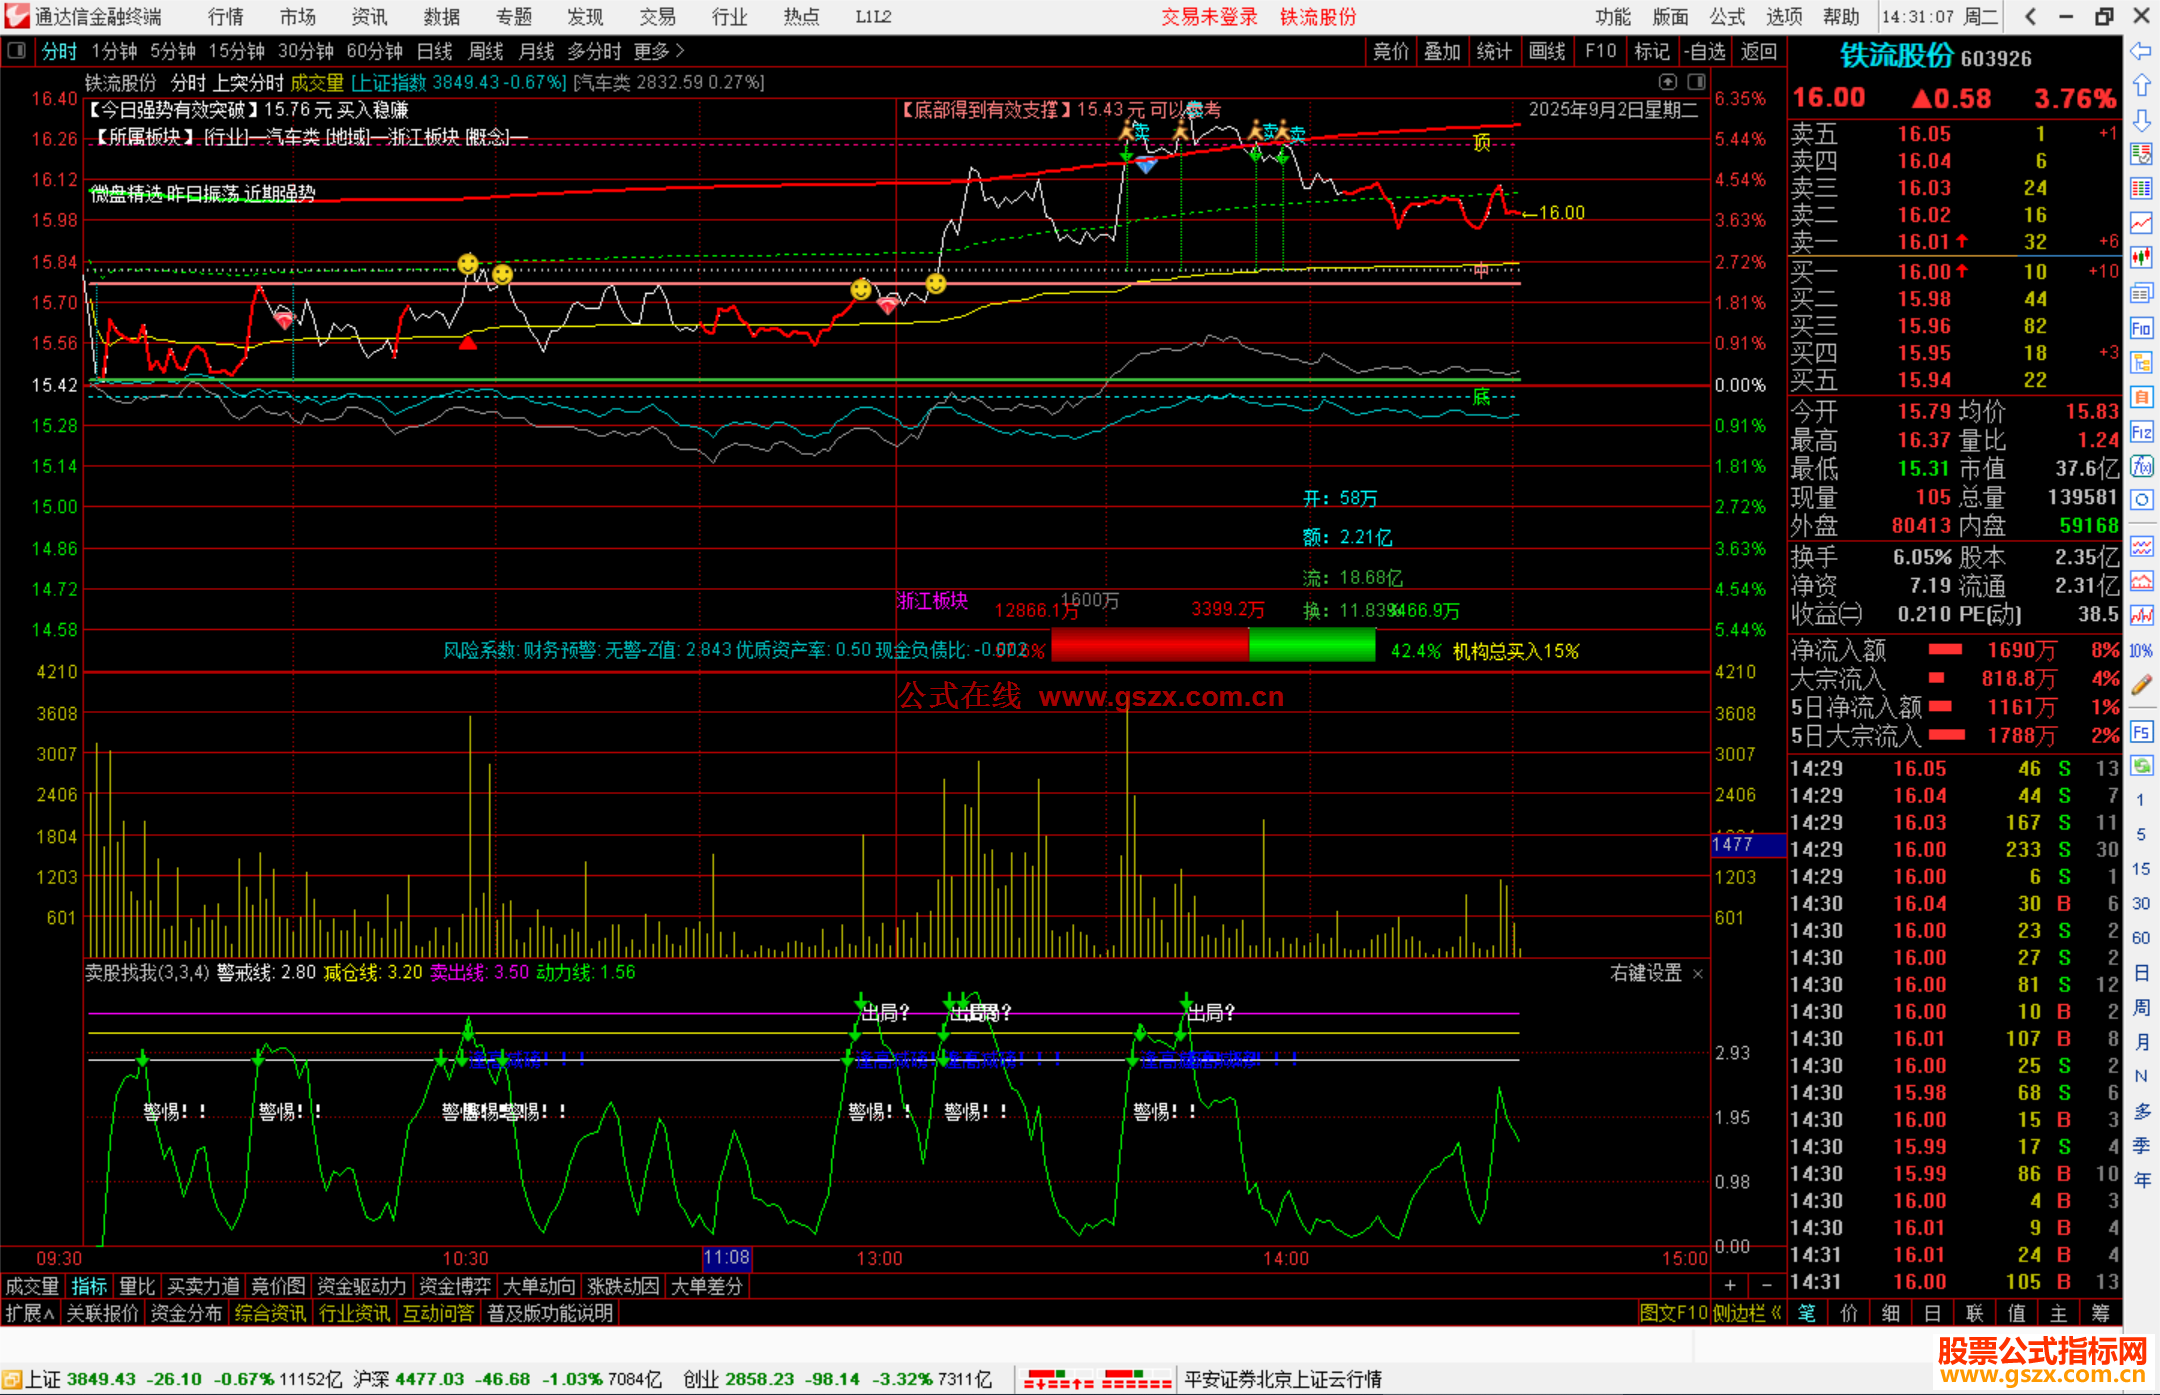
Task: Click the up-arrow circle icon above chart
Action: pos(1667,82)
